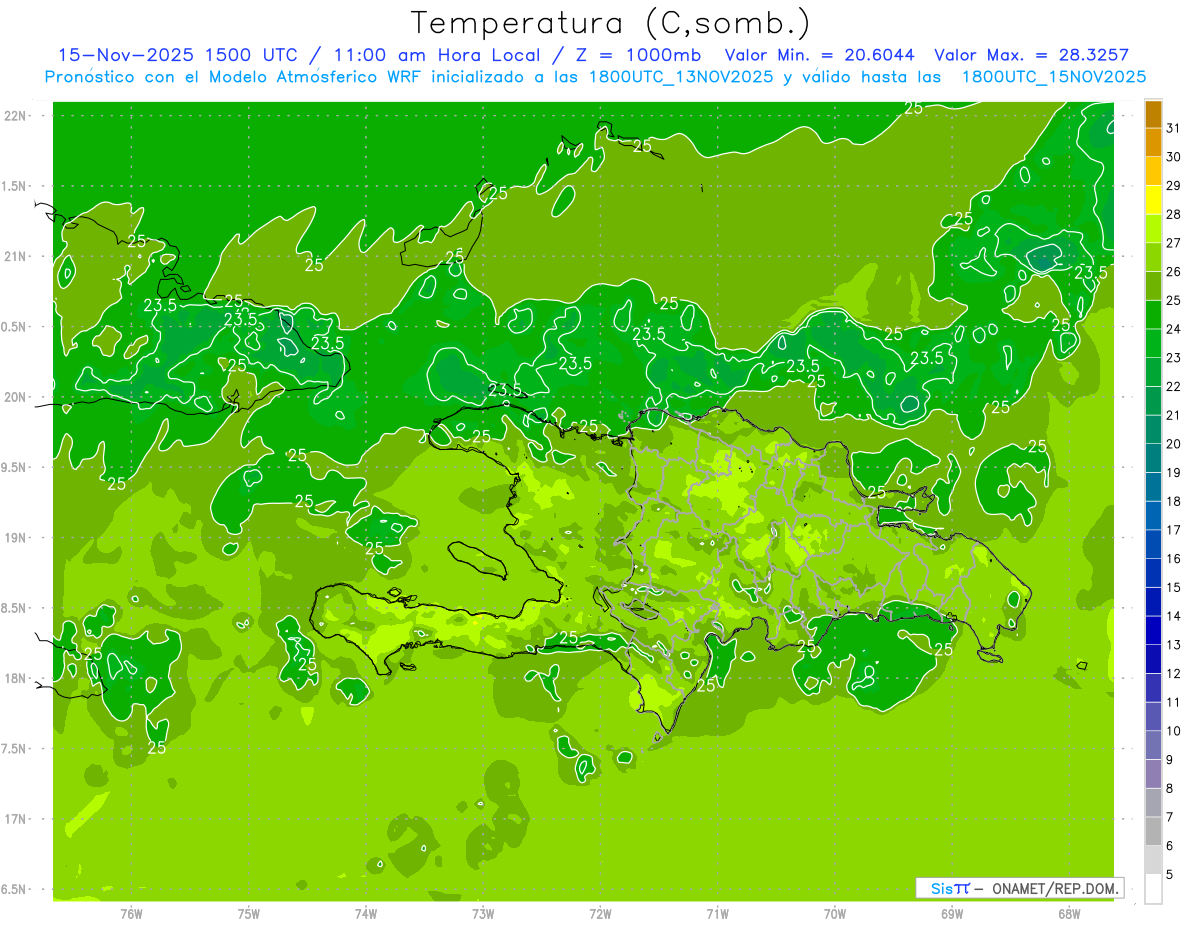
Task: Pick the blue swatch between 16 and 17
Action: tap(1153, 544)
